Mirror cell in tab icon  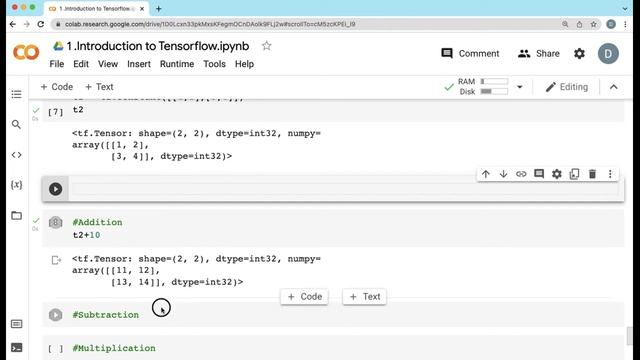tap(575, 174)
